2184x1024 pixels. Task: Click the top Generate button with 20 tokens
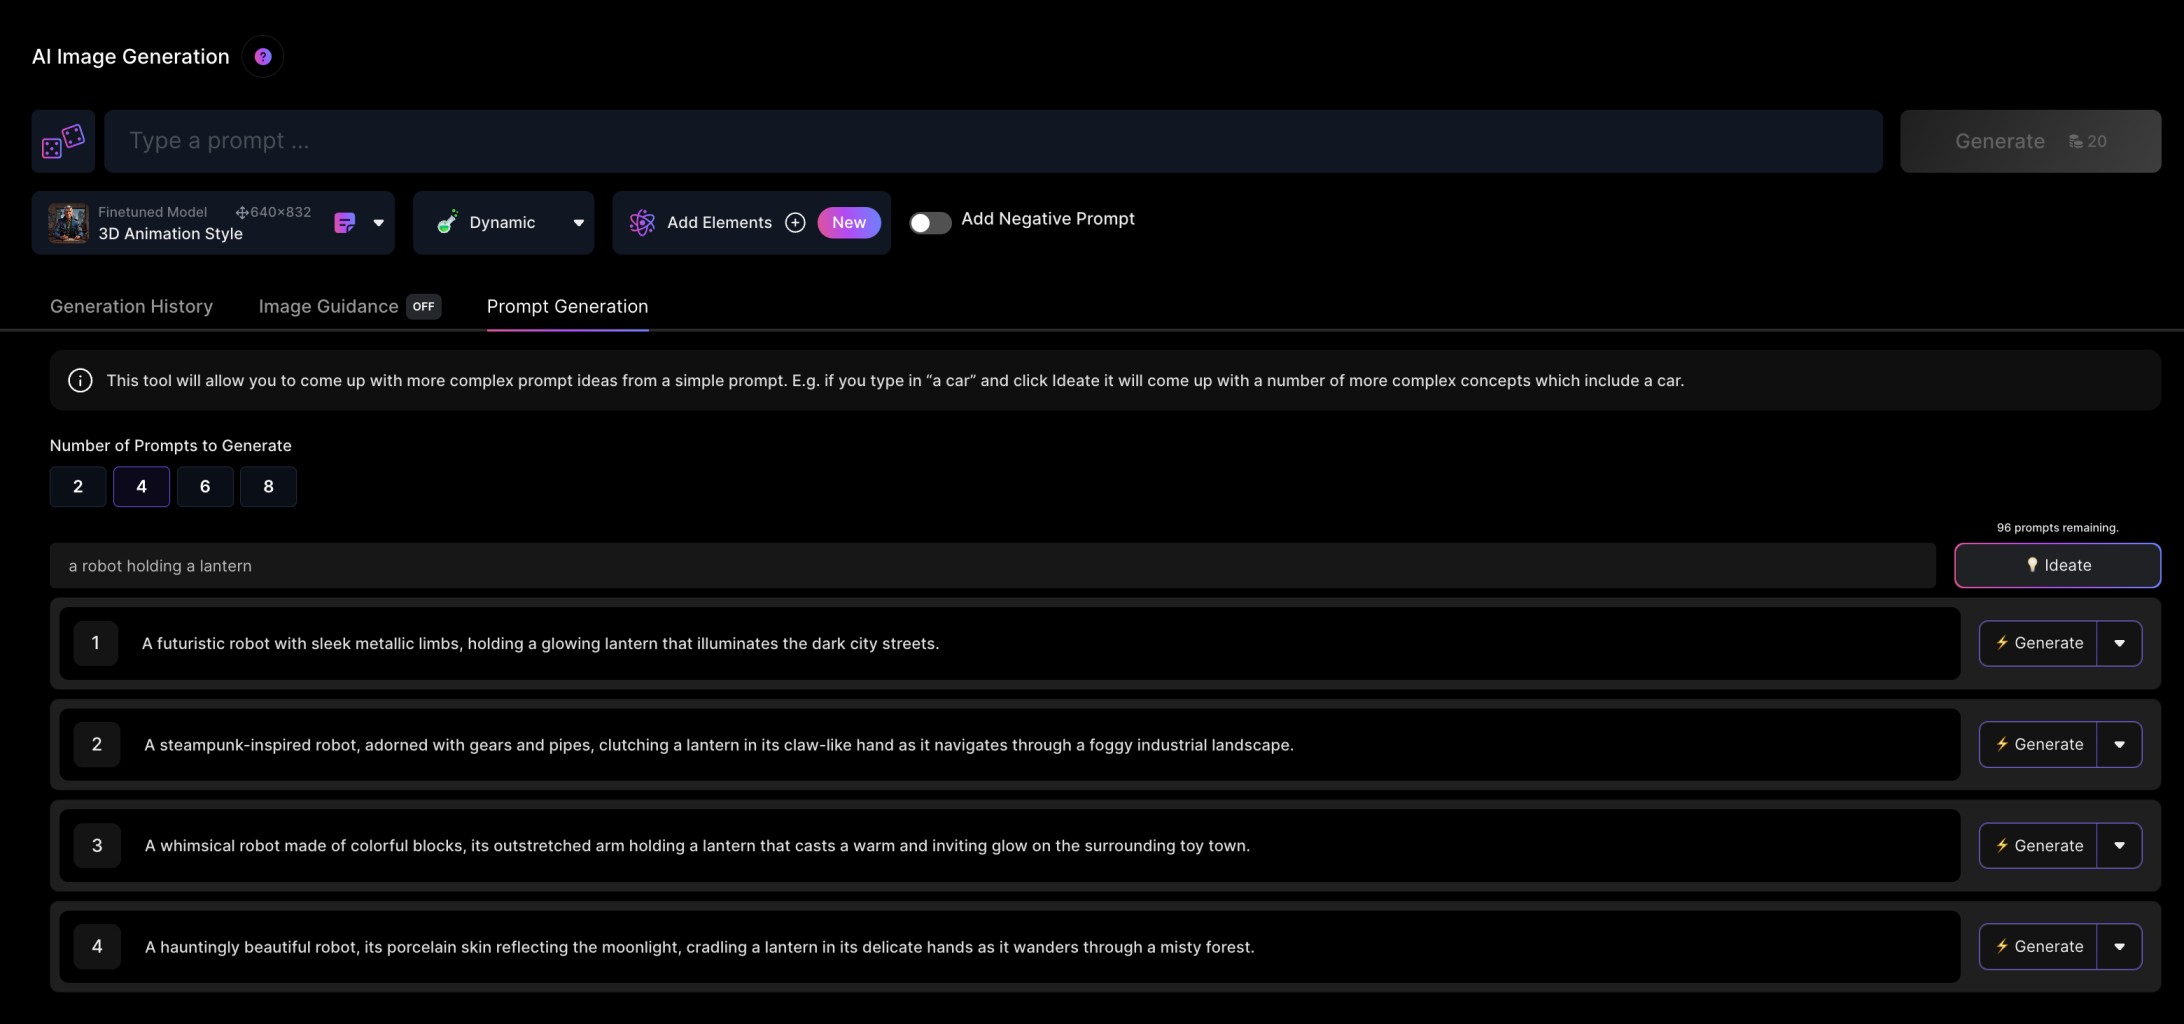coord(2030,141)
